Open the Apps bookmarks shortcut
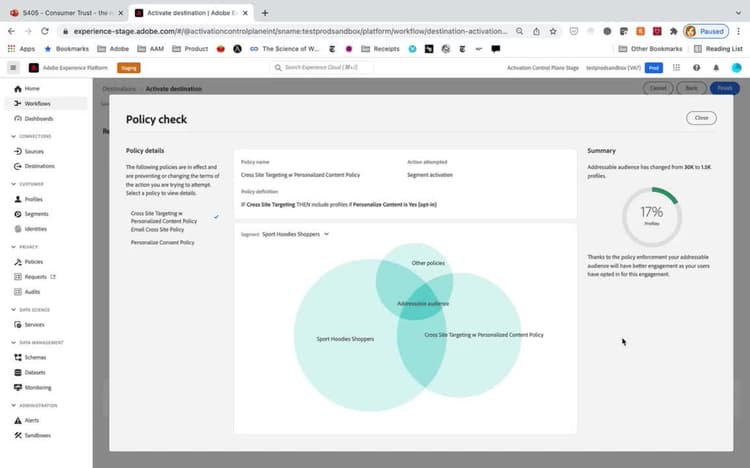The width and height of the screenshot is (750, 468). pyautogui.click(x=21, y=49)
